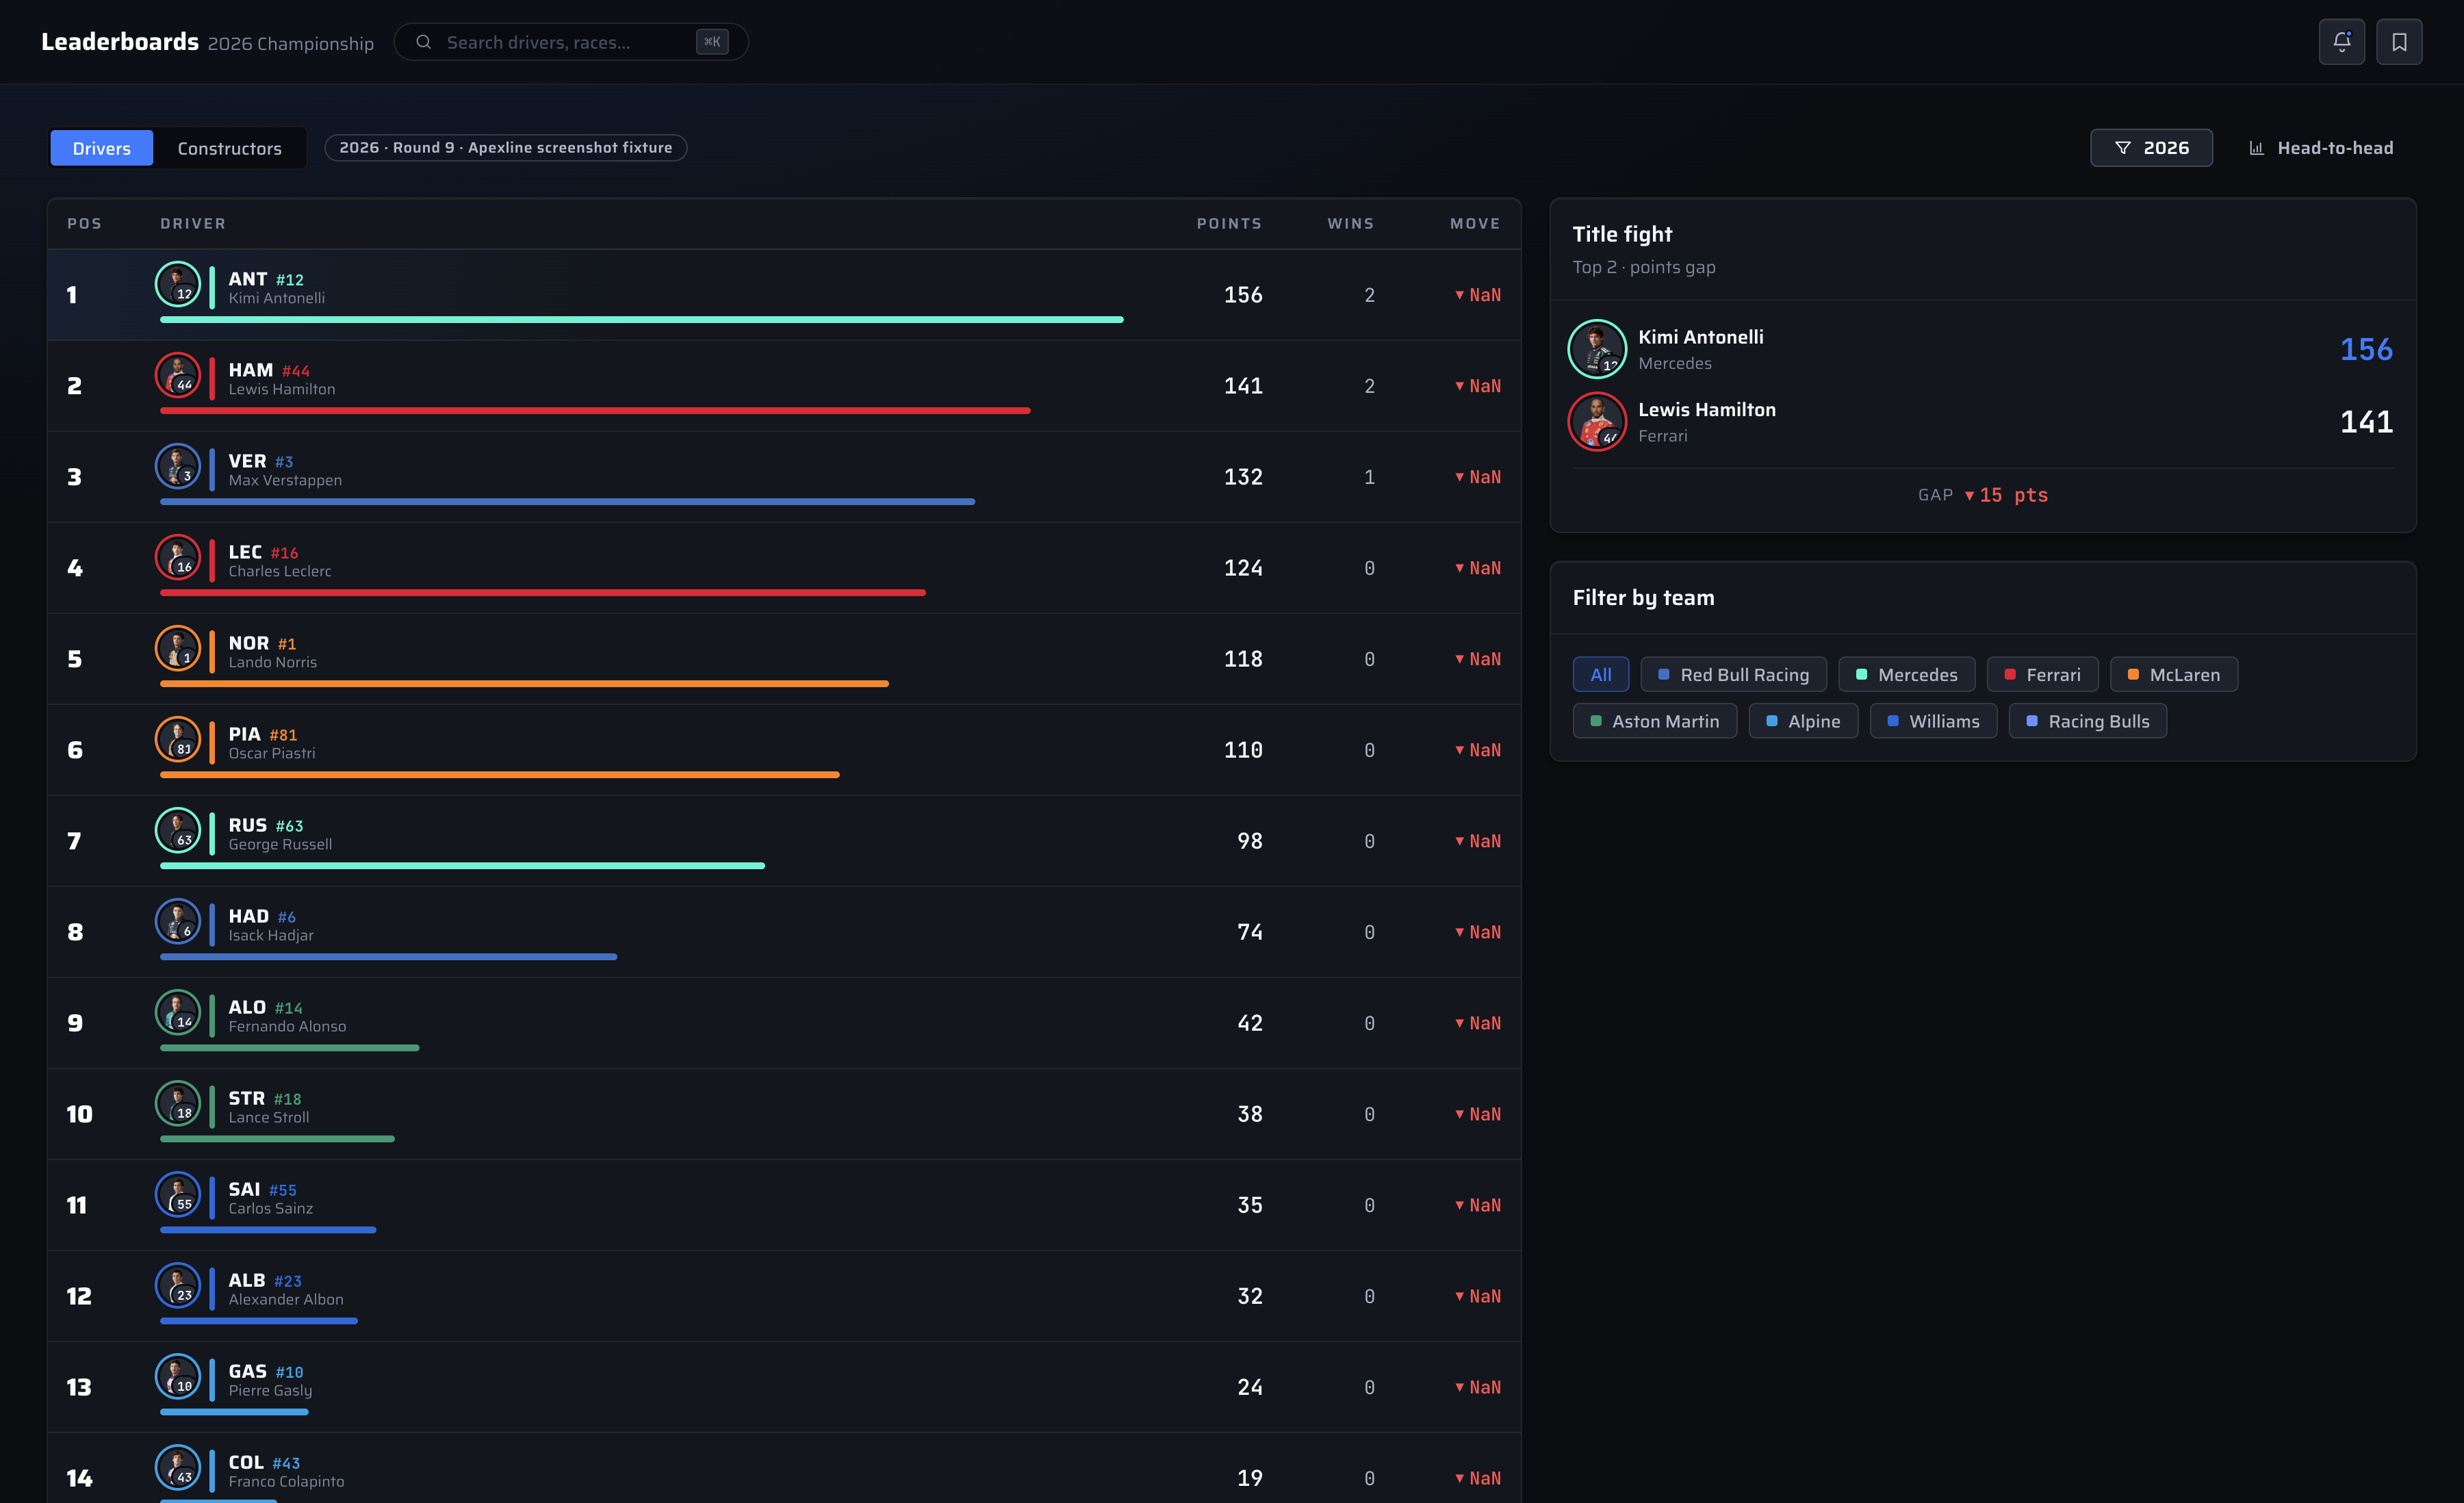Switch to the Drivers tab
The height and width of the screenshot is (1503, 2464).
[x=102, y=148]
